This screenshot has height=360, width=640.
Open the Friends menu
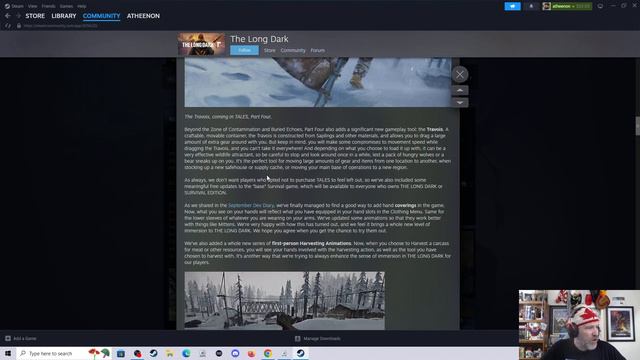coord(49,6)
